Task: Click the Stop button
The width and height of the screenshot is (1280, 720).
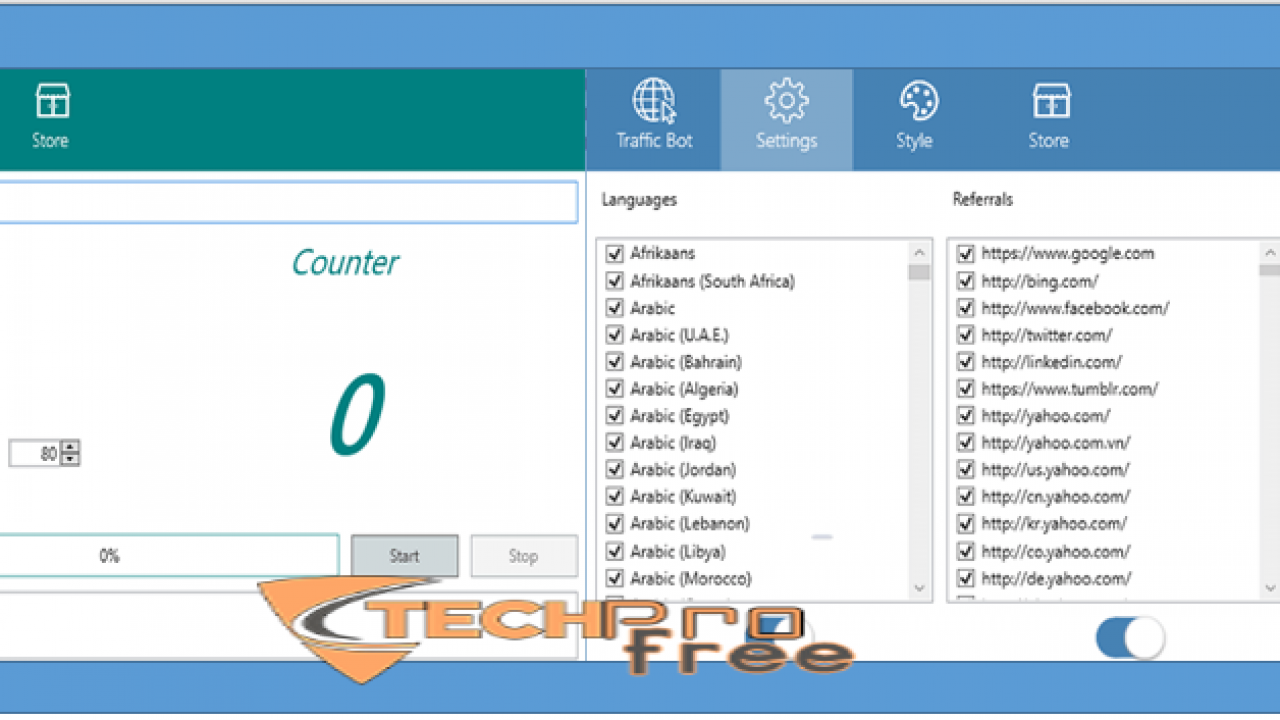Action: 524,556
